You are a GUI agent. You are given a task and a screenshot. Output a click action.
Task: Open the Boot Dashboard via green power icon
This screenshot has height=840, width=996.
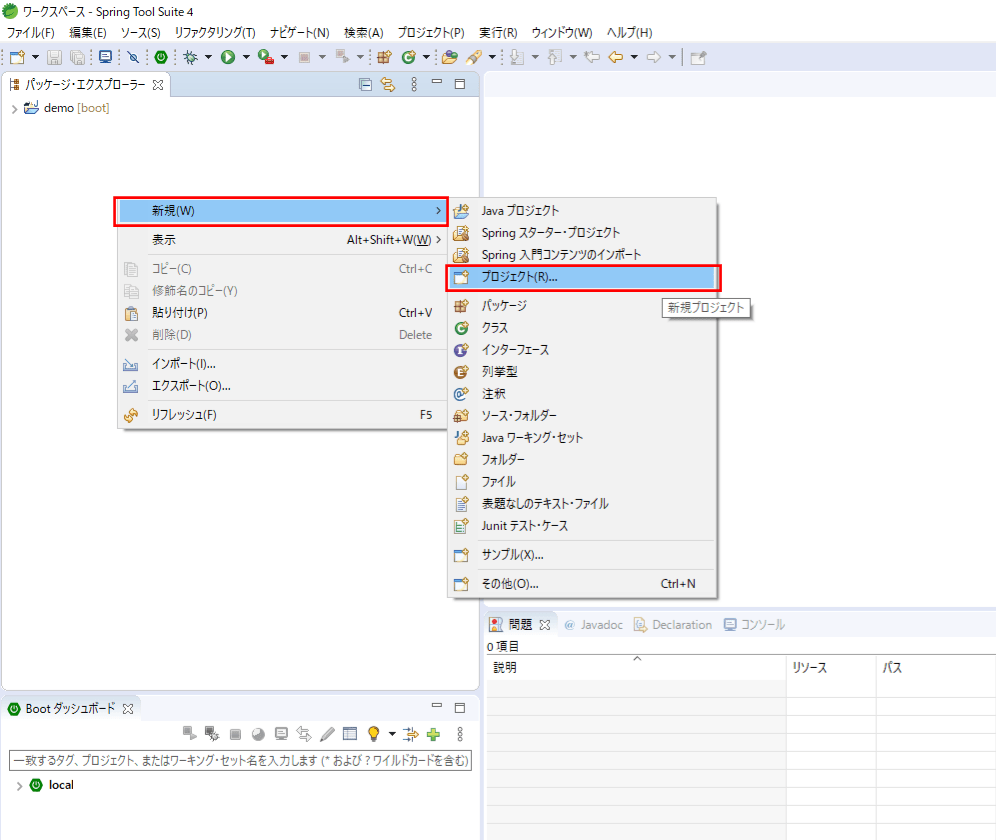160,57
